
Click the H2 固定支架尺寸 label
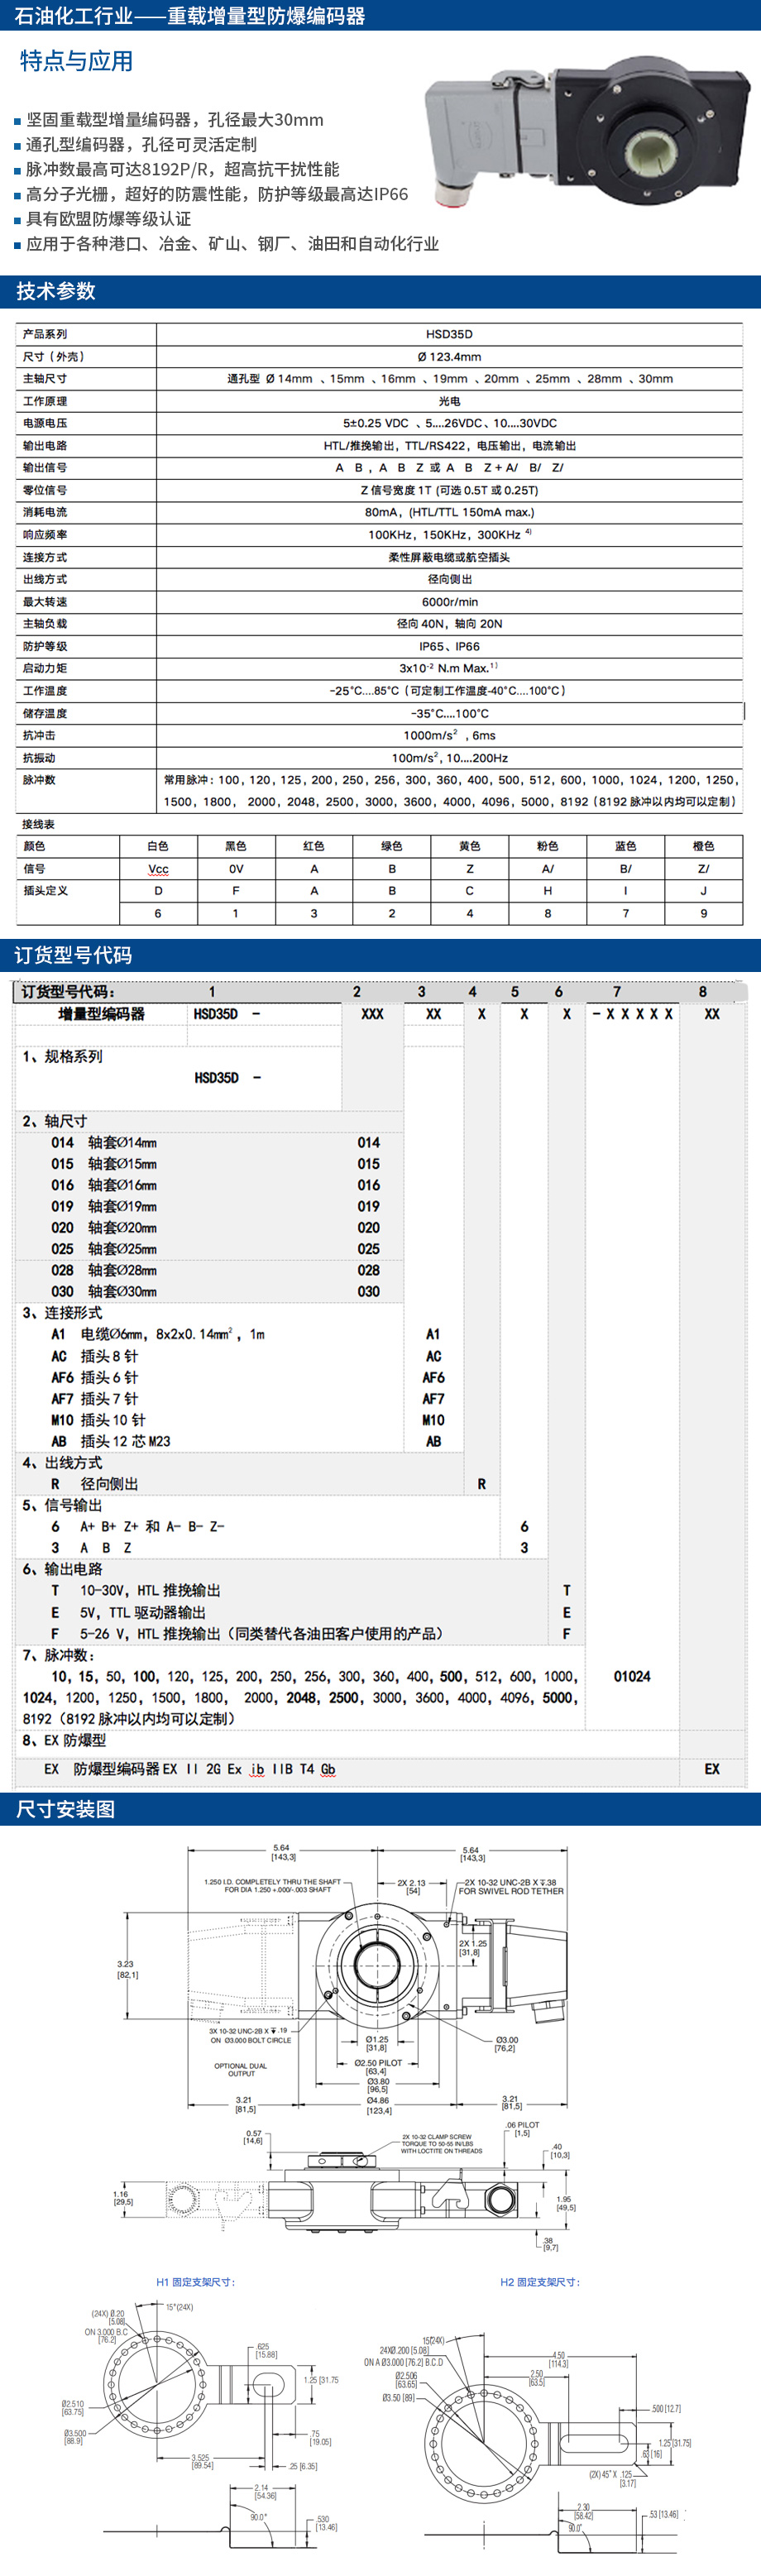click(x=540, y=2282)
